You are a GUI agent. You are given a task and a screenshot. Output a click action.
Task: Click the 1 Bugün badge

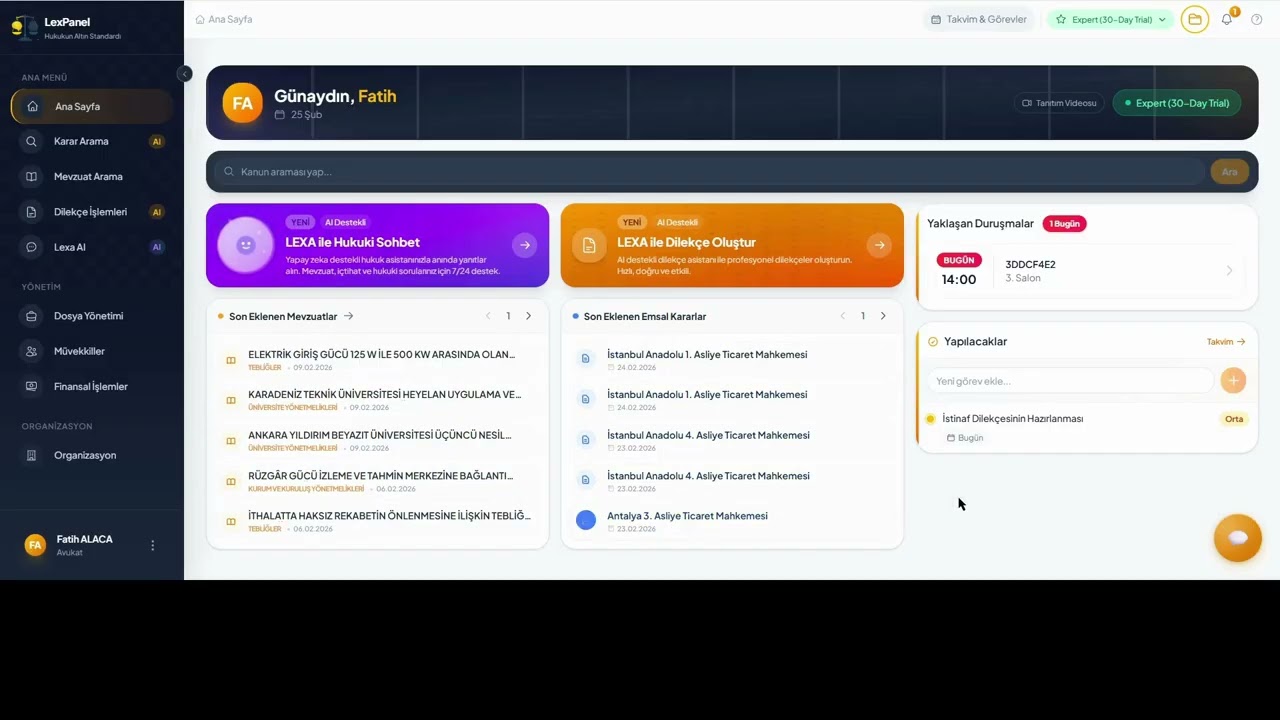coord(1064,224)
